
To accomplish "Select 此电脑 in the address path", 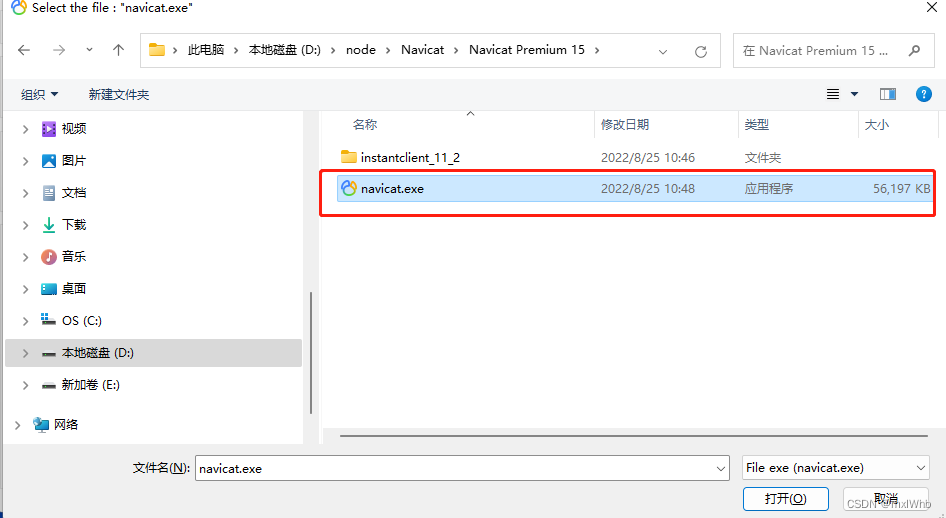I will (x=206, y=50).
